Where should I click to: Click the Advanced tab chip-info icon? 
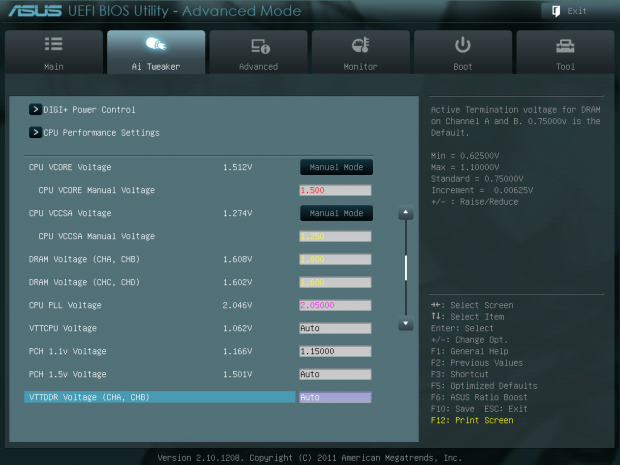tap(260, 46)
